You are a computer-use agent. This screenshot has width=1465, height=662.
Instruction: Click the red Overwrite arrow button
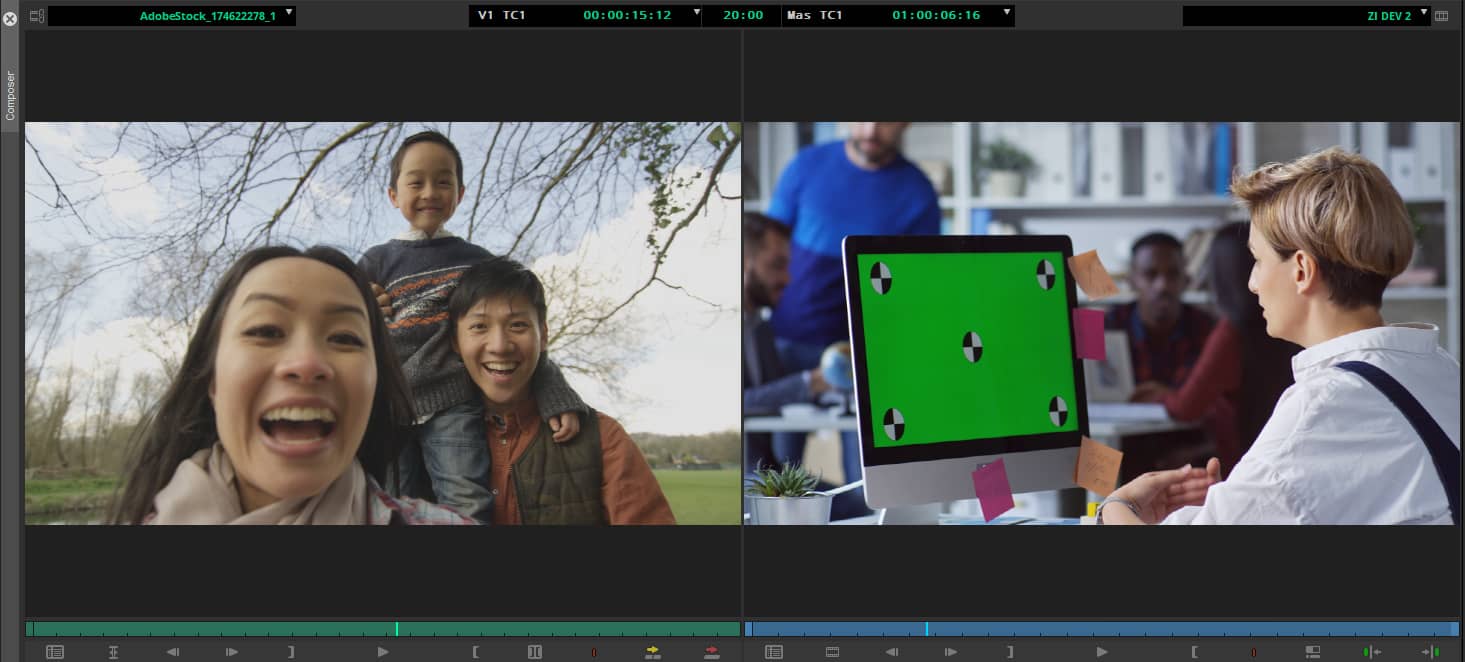pos(712,652)
